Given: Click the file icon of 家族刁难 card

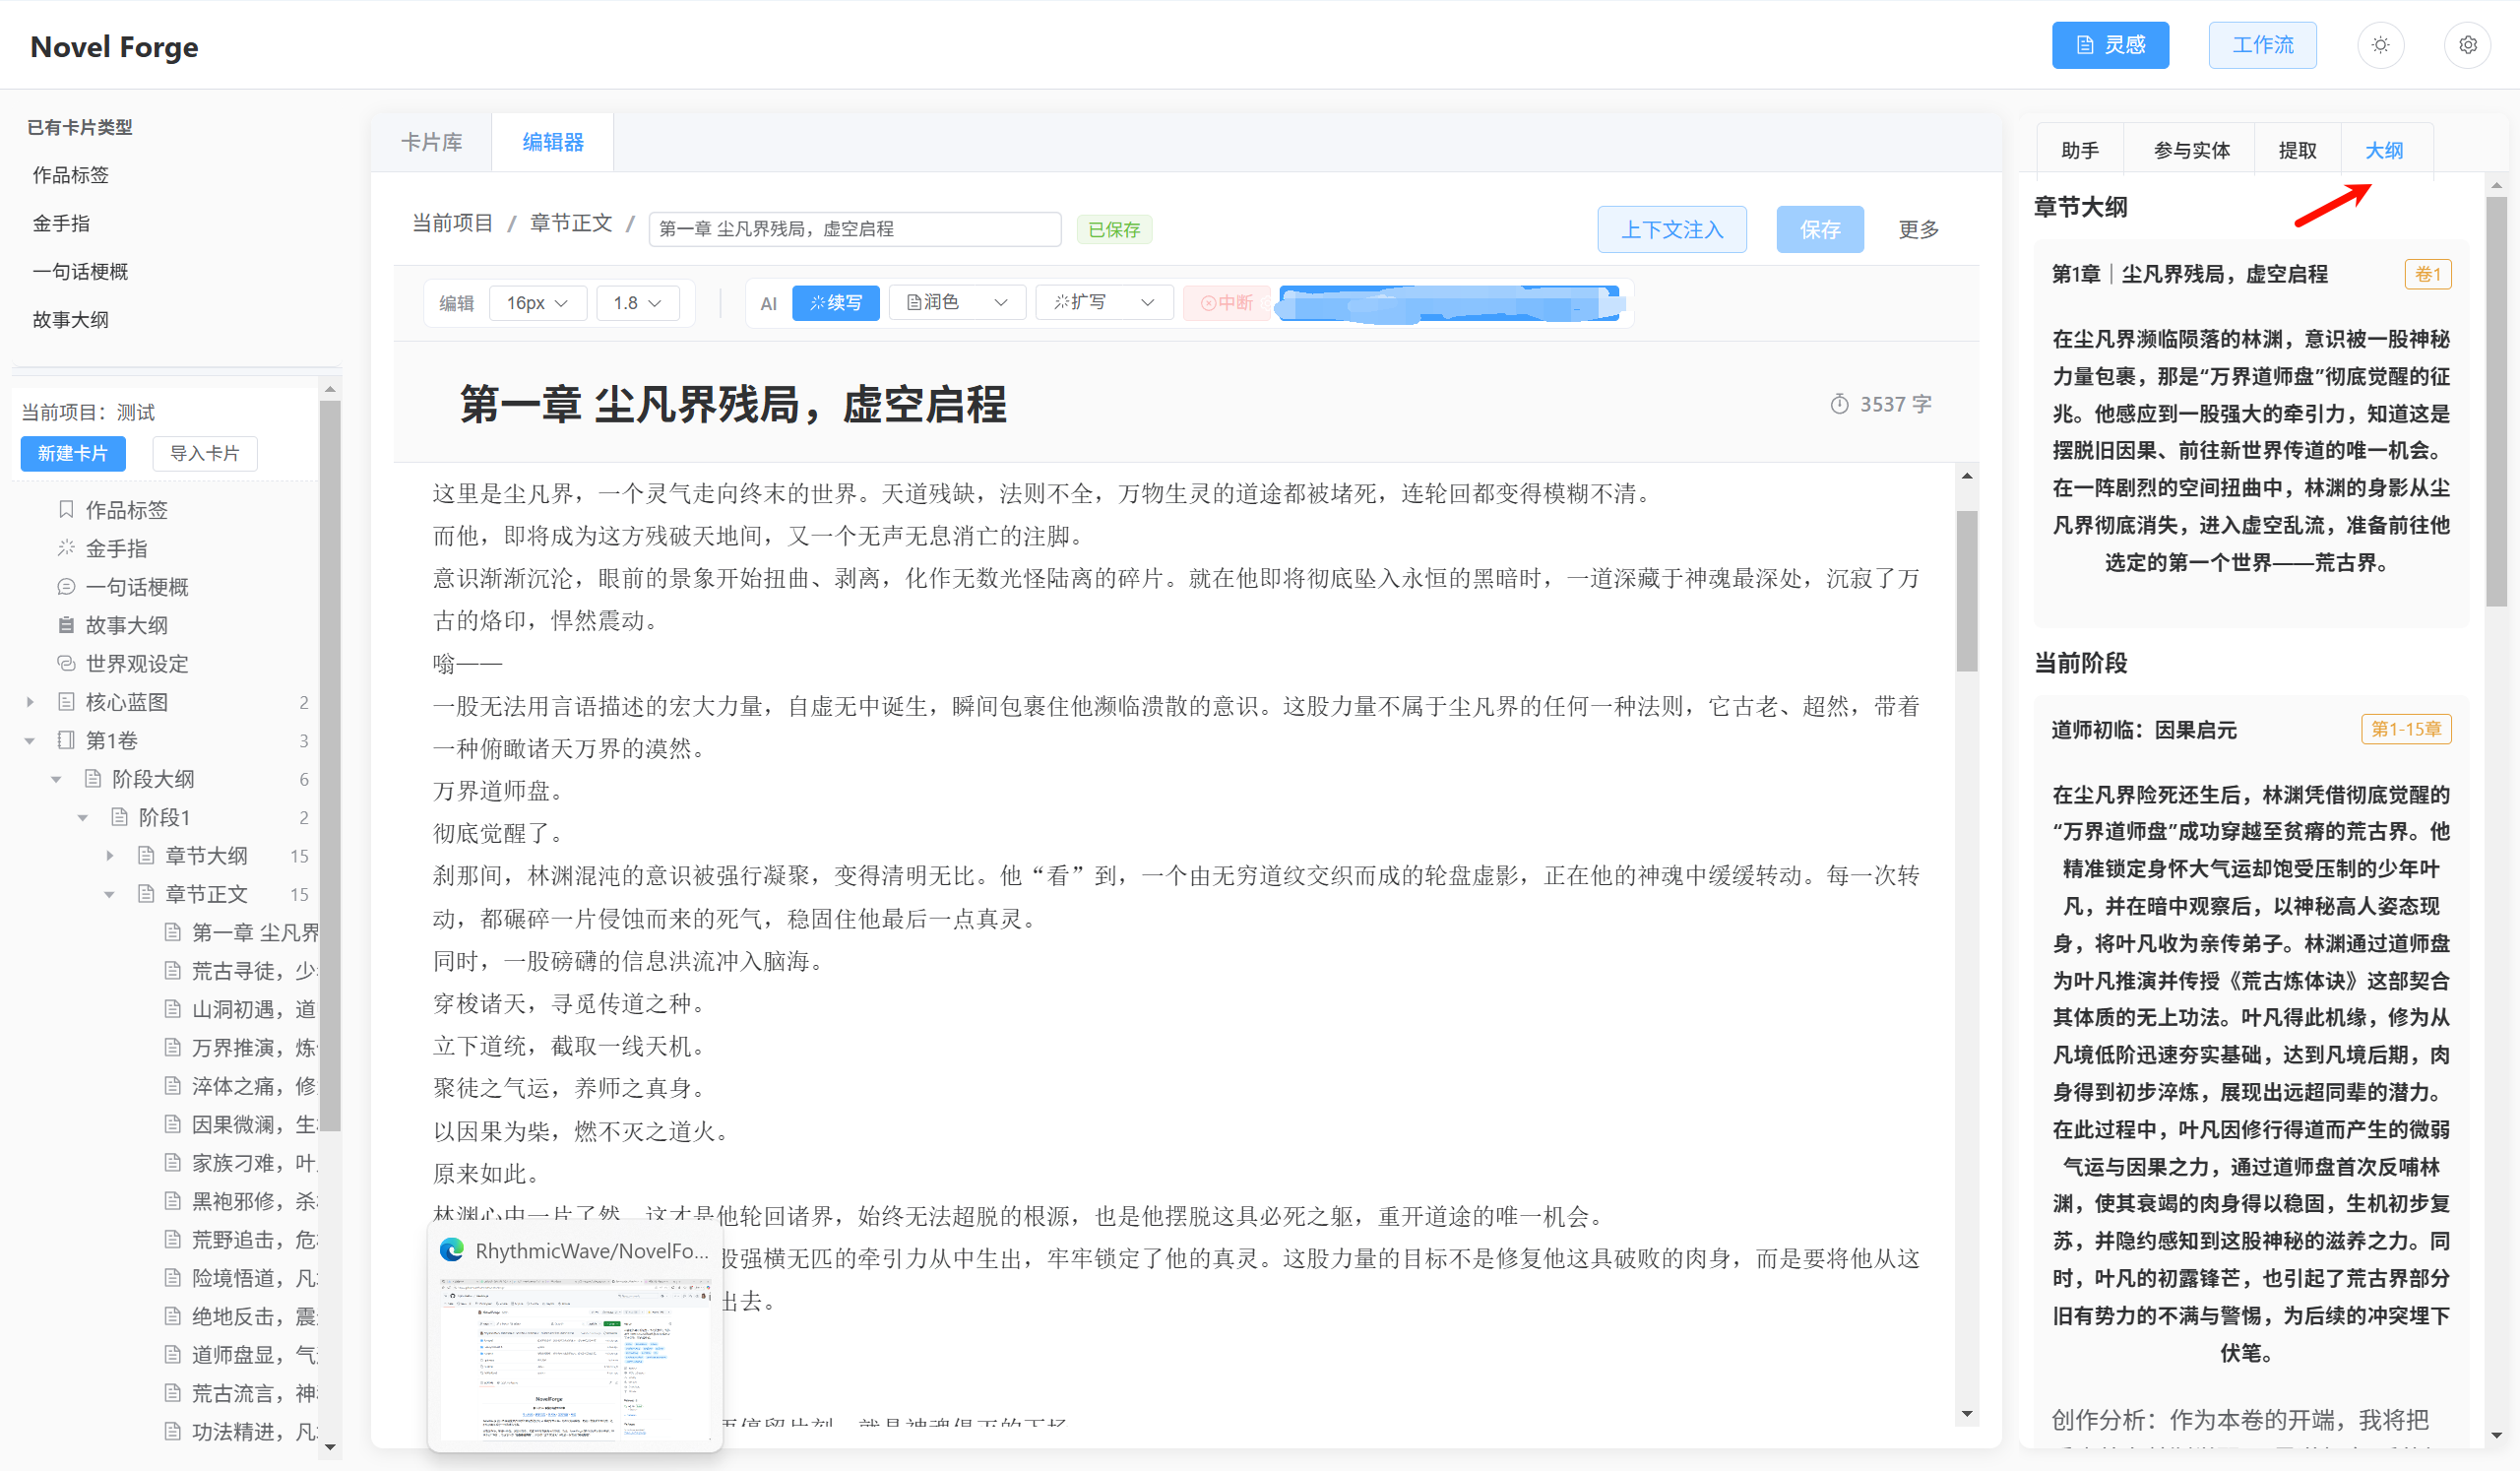Looking at the screenshot, I should (x=173, y=1162).
